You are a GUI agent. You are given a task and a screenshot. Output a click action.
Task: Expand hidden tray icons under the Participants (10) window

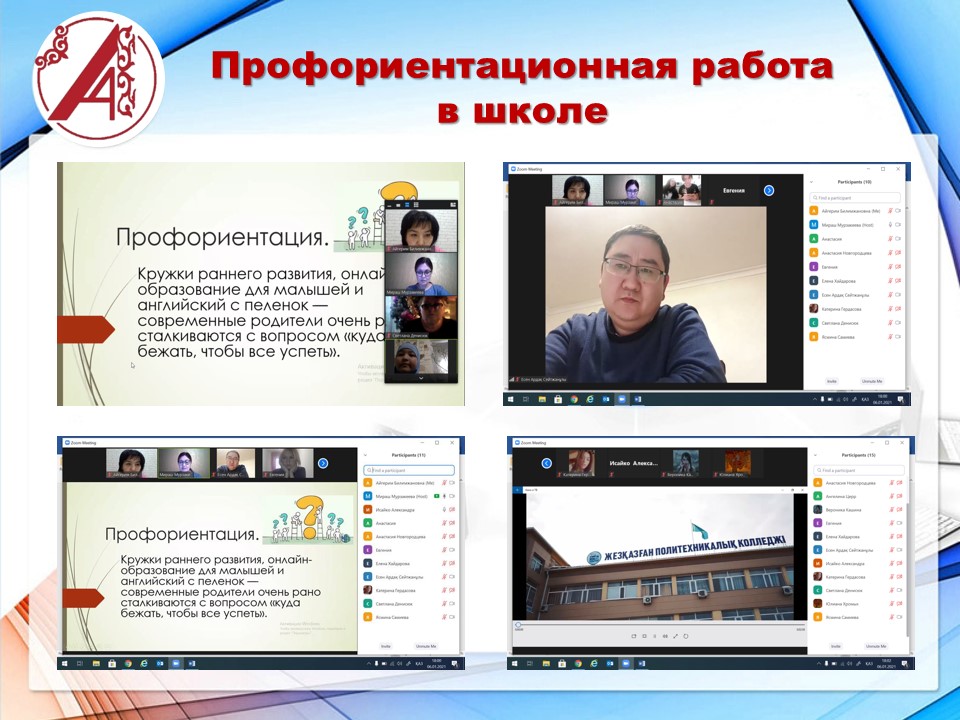[814, 399]
